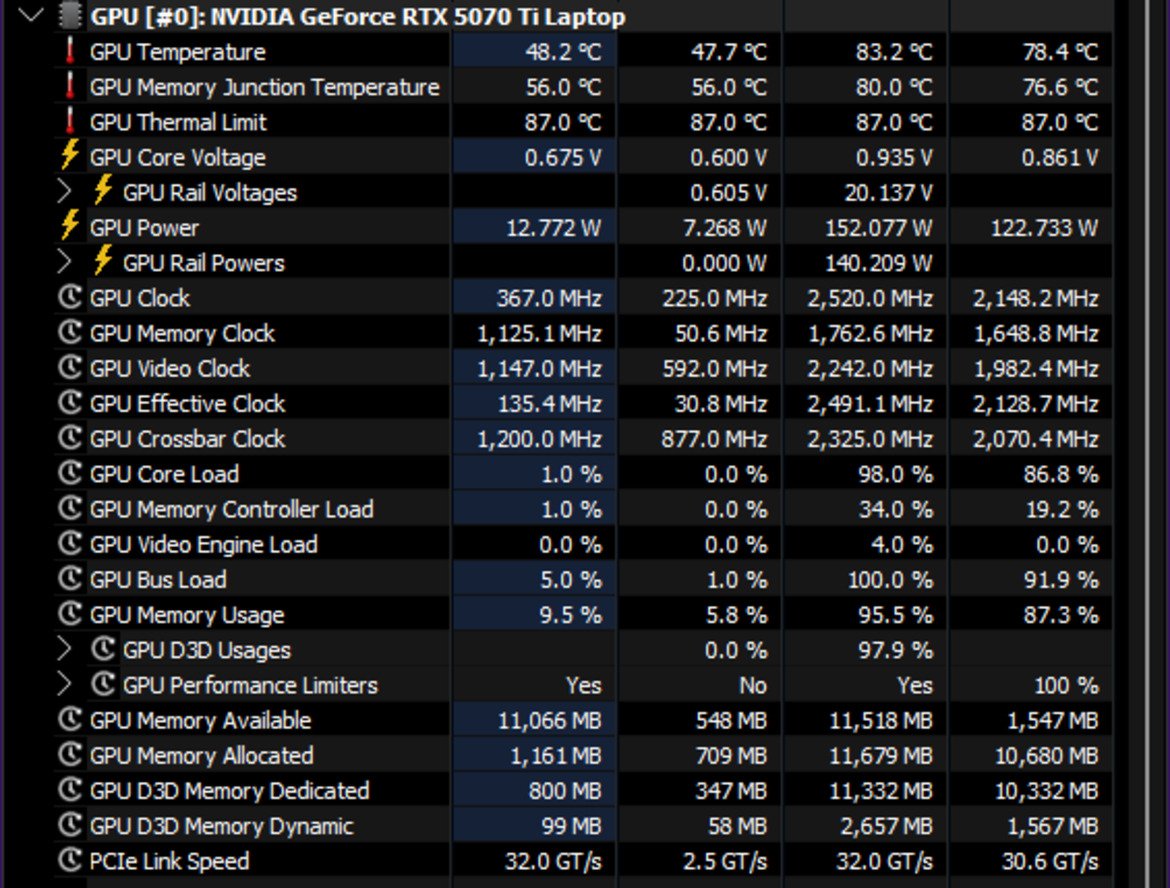Click the average GPU Clock value 2,148.2 MHz

click(1035, 298)
